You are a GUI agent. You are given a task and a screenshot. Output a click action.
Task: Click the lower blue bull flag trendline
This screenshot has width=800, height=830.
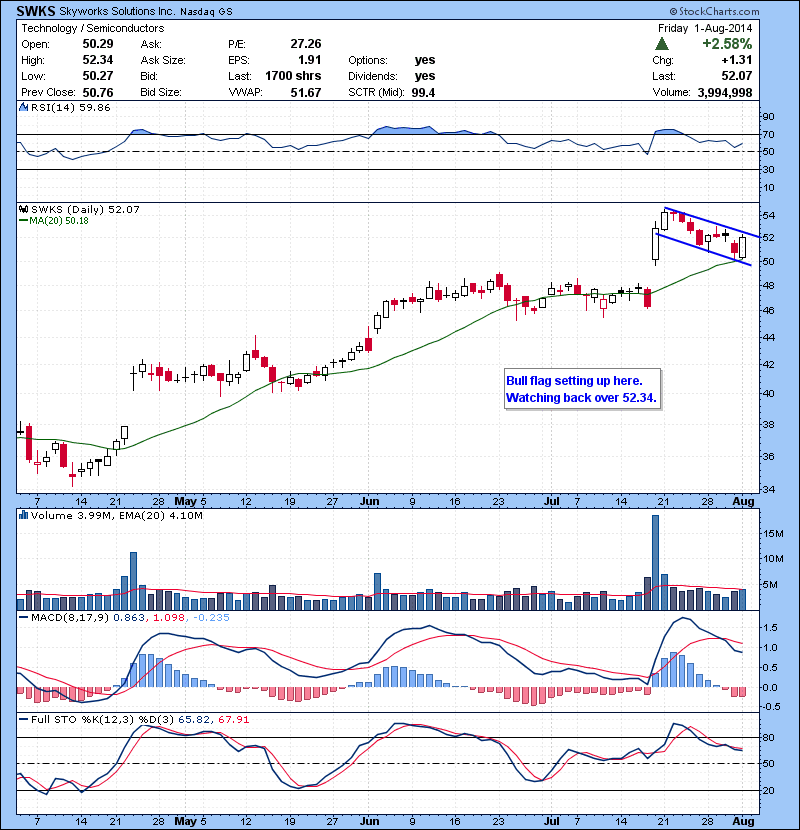[x=703, y=249]
